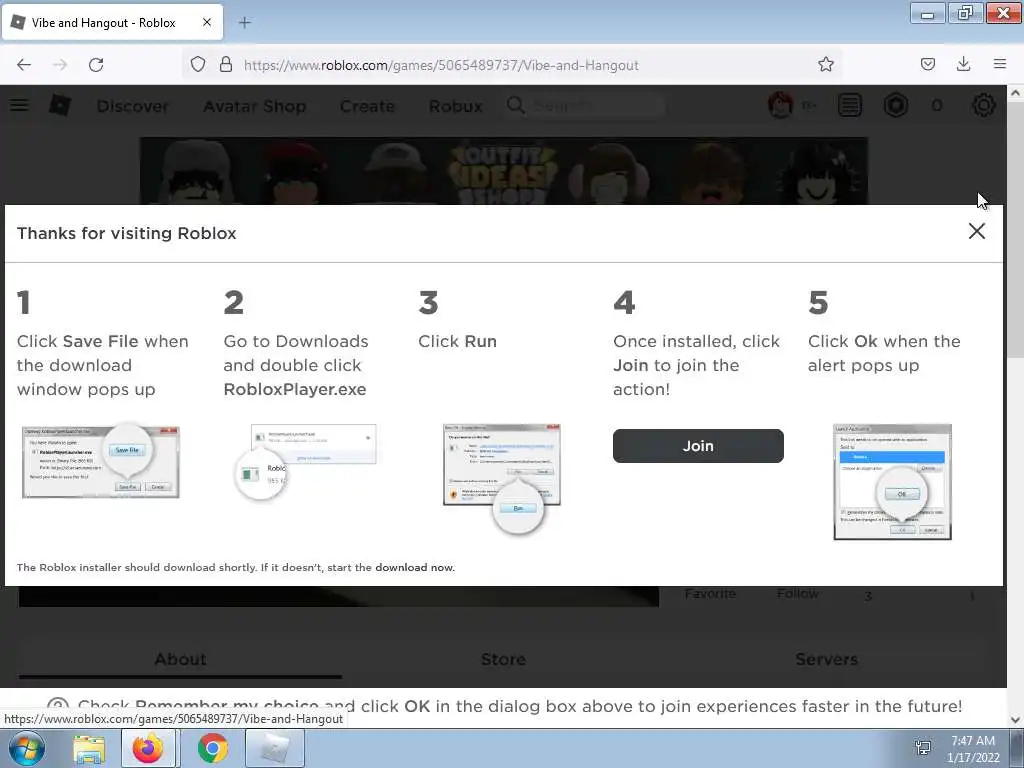Viewport: 1024px width, 768px height.
Task: Click the network tray icon
Action: (x=923, y=748)
